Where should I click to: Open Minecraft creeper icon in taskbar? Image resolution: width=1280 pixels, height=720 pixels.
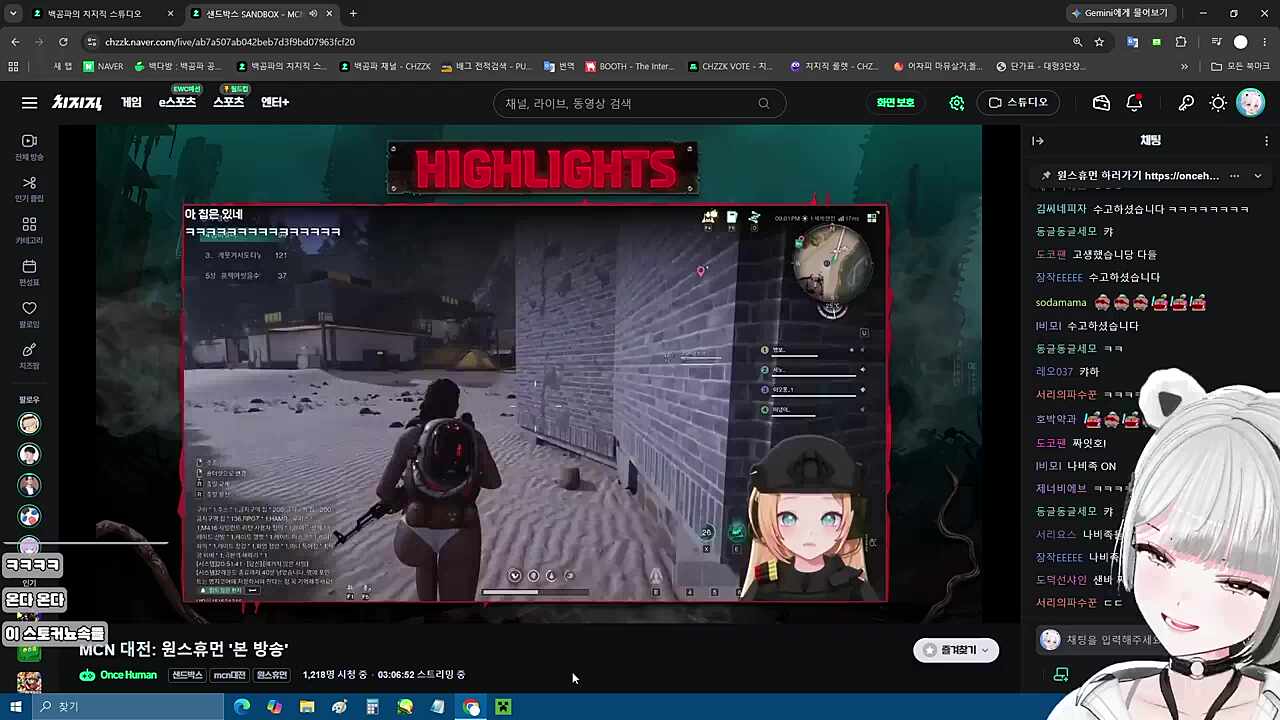pos(503,707)
